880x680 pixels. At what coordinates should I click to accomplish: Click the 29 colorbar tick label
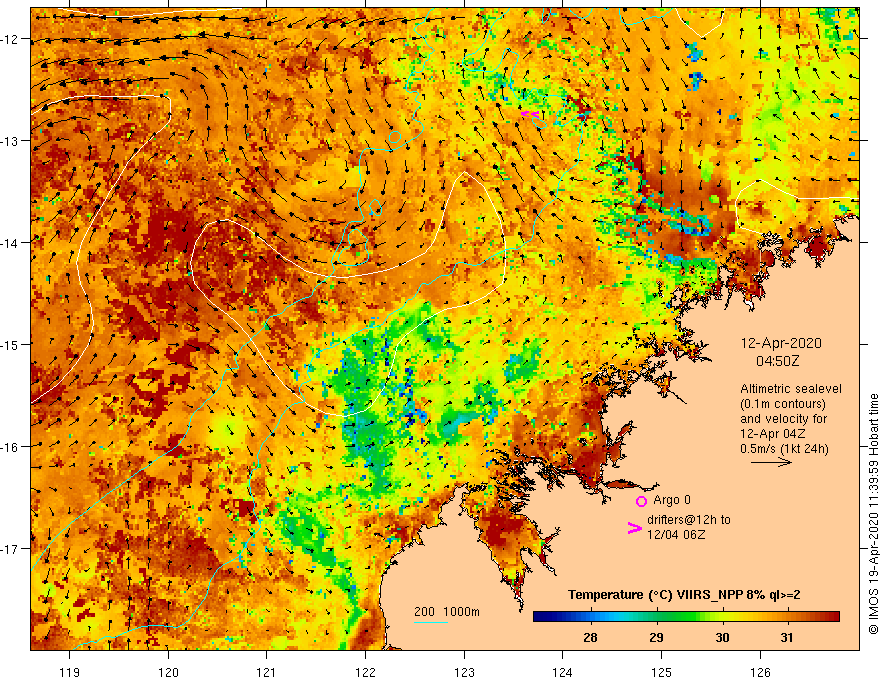click(656, 637)
